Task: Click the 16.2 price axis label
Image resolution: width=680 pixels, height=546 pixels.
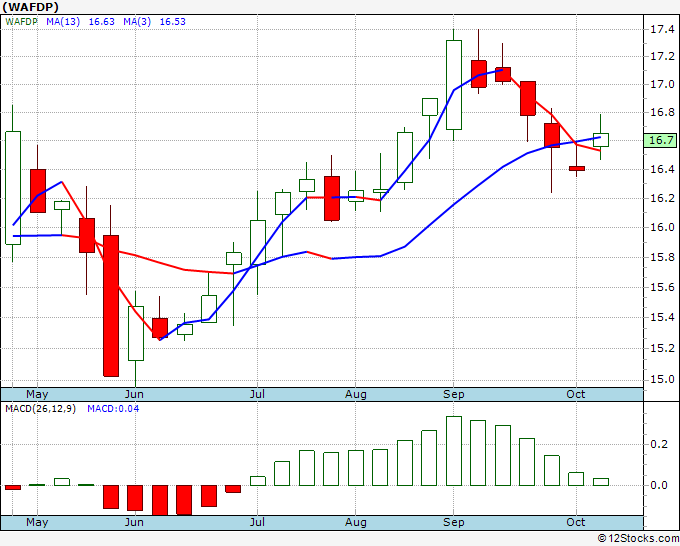Action: [x=662, y=198]
